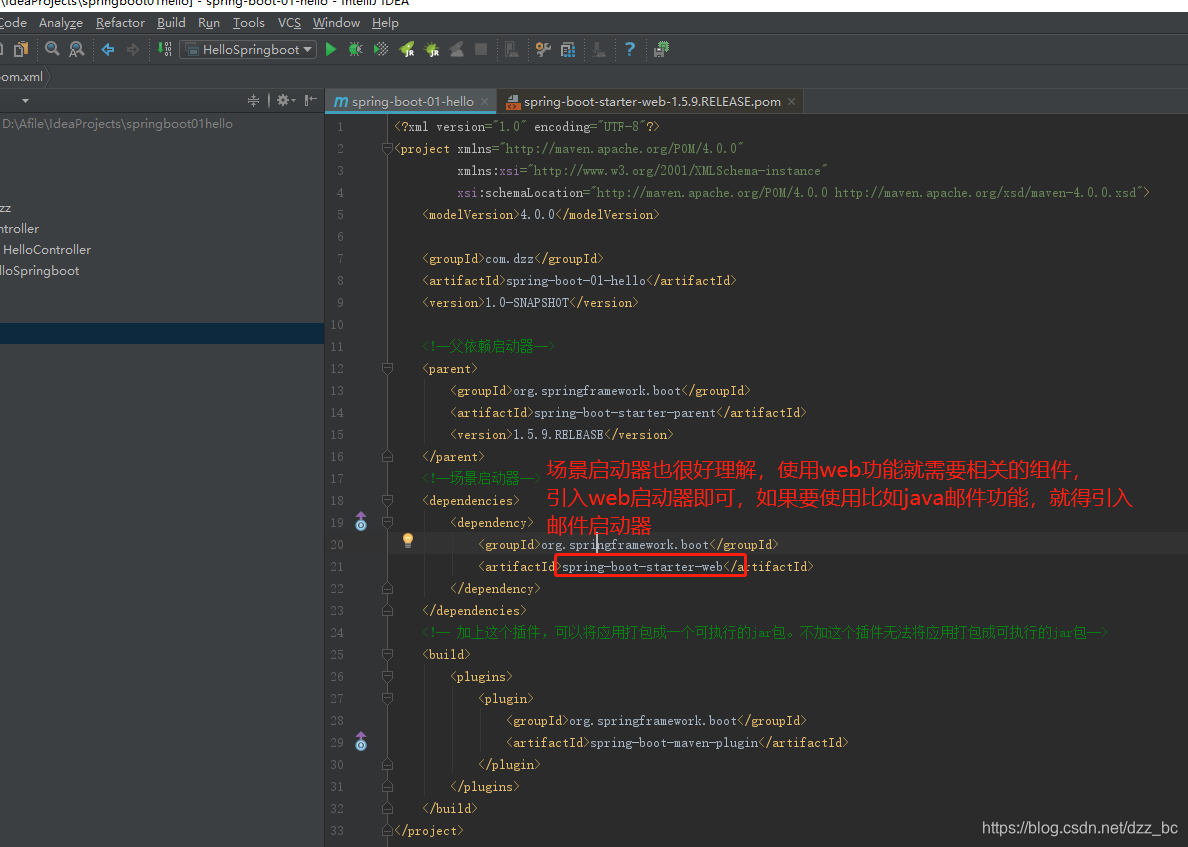Open the Window menu
Viewport: 1188px width, 847px height.
pos(336,23)
